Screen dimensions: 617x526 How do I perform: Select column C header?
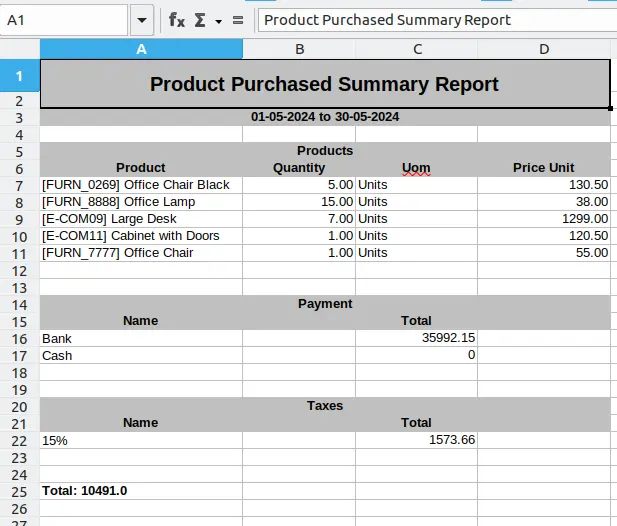coord(416,49)
